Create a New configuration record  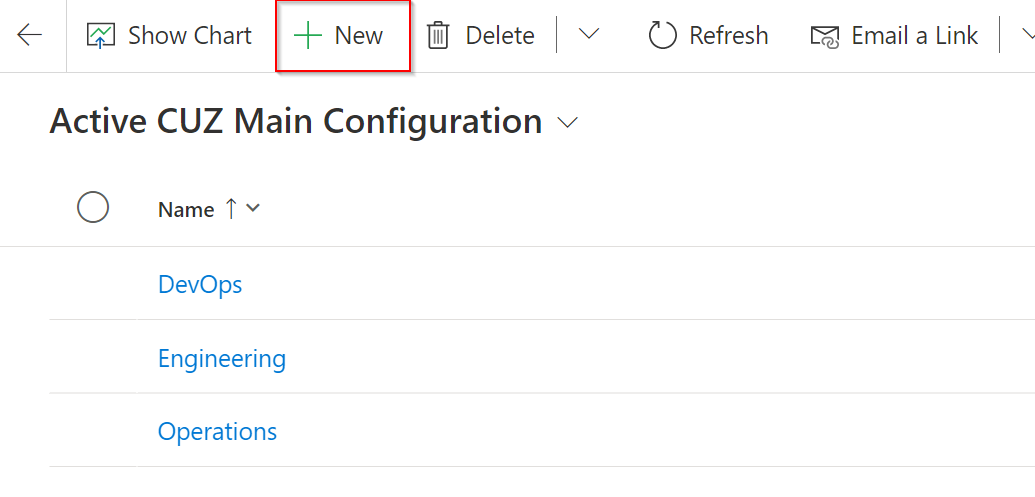358,36
